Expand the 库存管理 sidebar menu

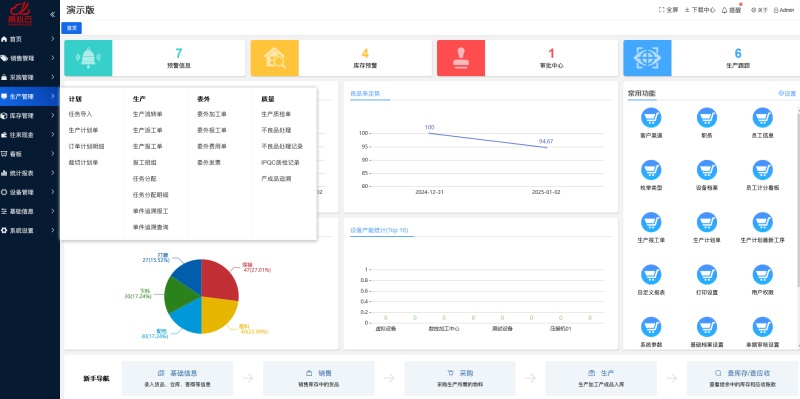(30, 116)
